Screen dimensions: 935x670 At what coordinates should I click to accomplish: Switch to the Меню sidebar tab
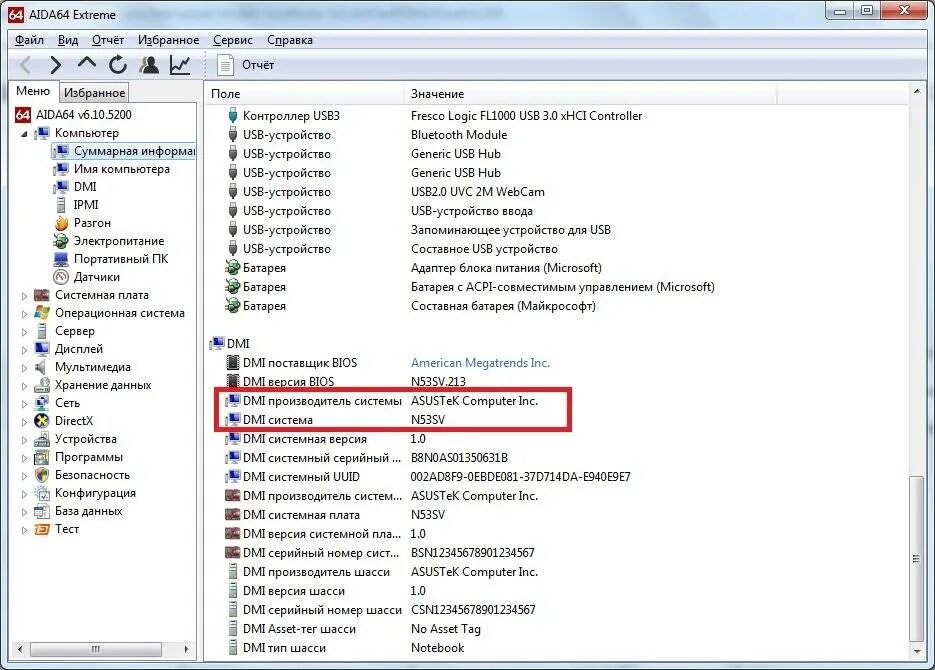(33, 91)
